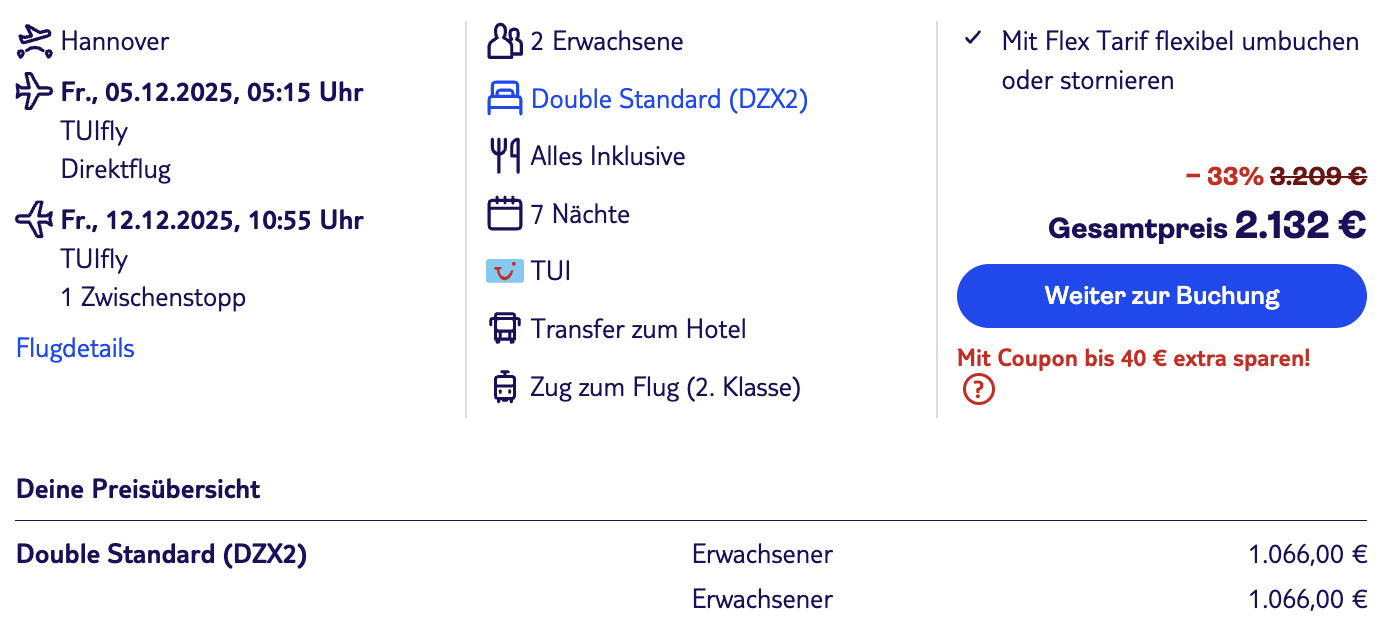
Task: Open the coupon help question mark icon
Action: point(978,389)
